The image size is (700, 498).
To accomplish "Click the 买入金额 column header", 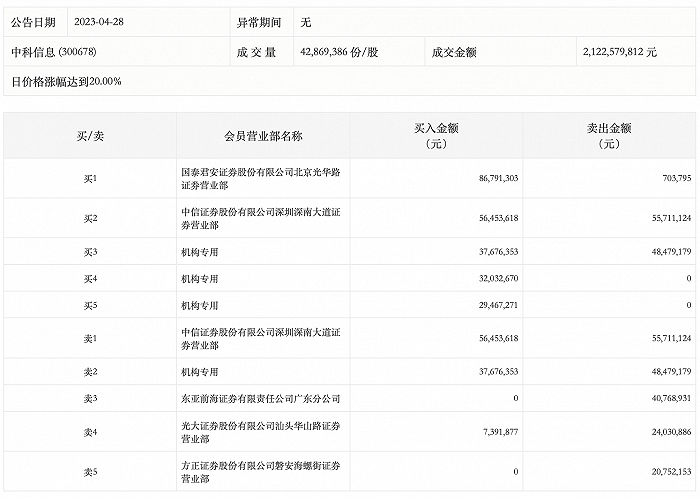I will (x=435, y=136).
